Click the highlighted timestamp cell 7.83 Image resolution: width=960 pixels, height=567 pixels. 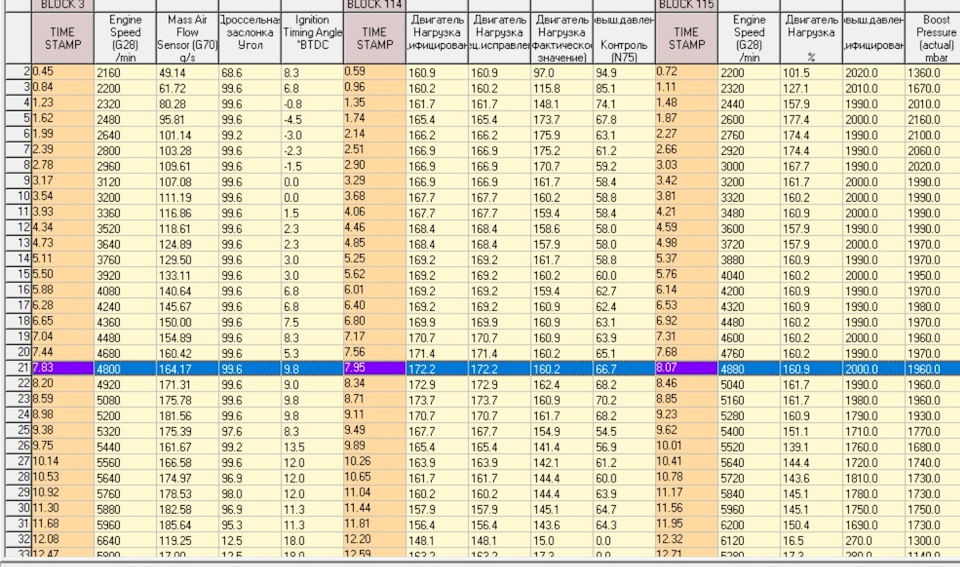click(x=62, y=369)
